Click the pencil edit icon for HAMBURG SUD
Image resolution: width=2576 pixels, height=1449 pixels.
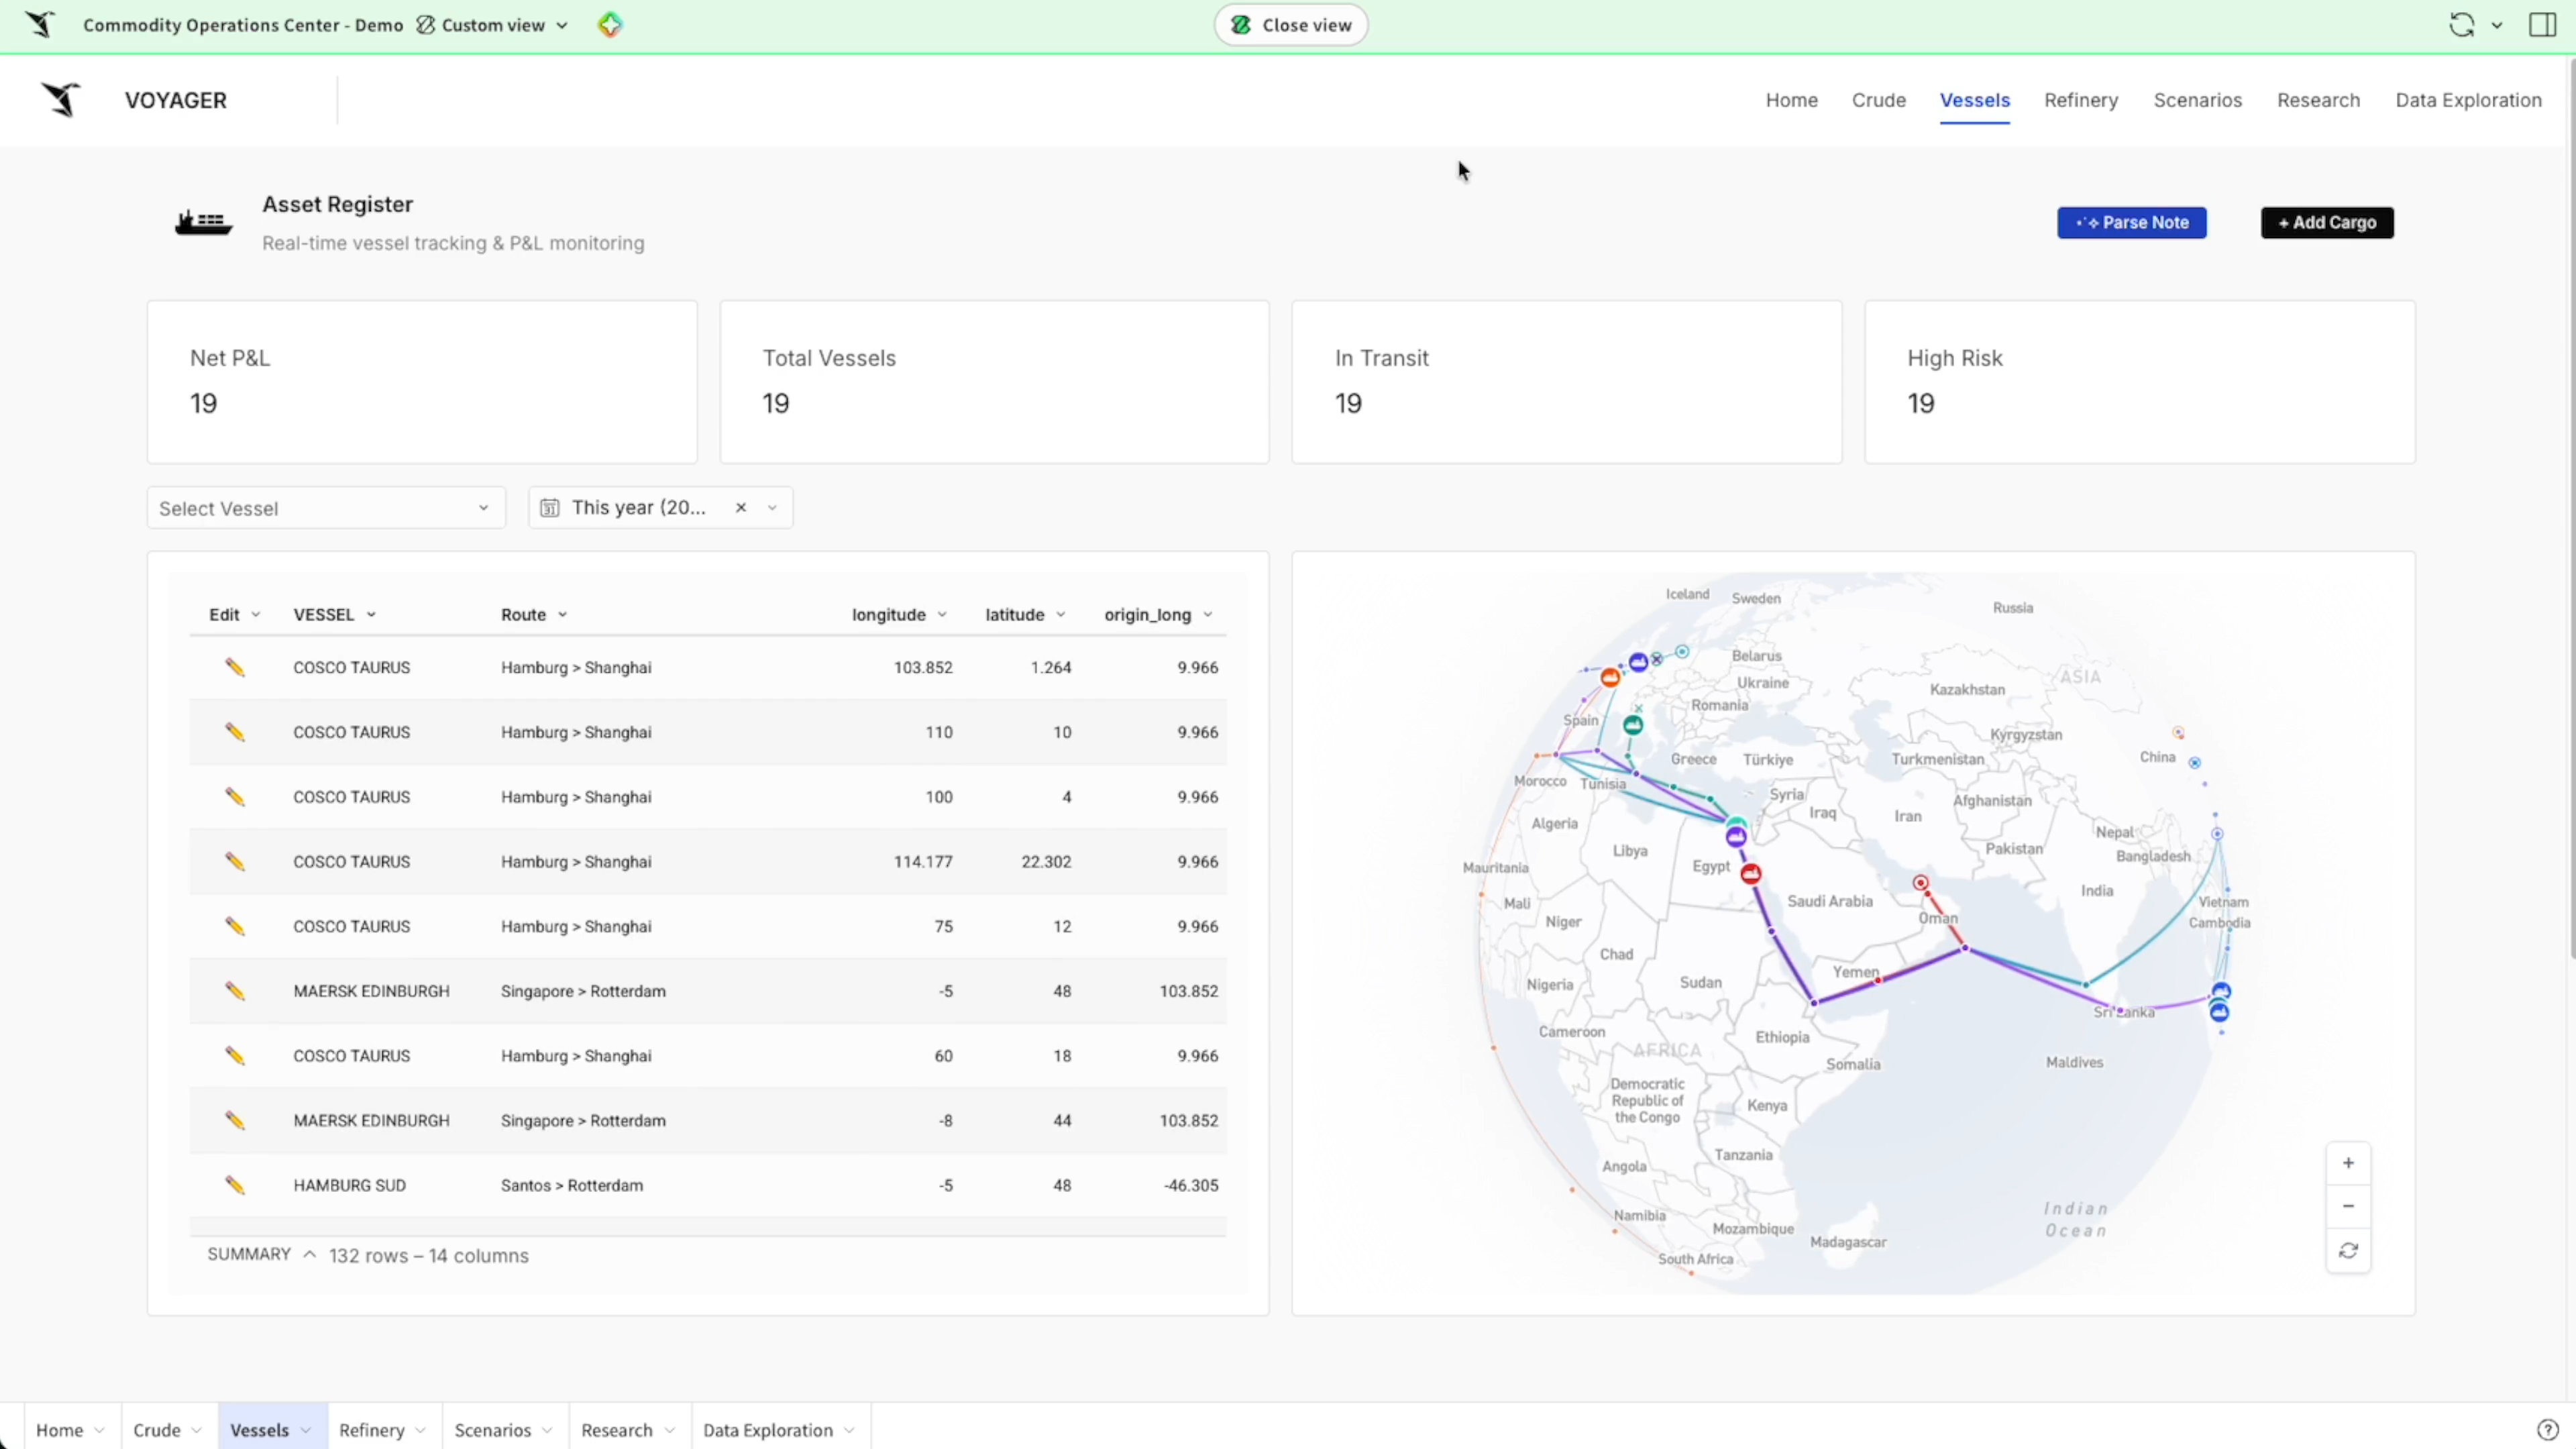pyautogui.click(x=235, y=1185)
